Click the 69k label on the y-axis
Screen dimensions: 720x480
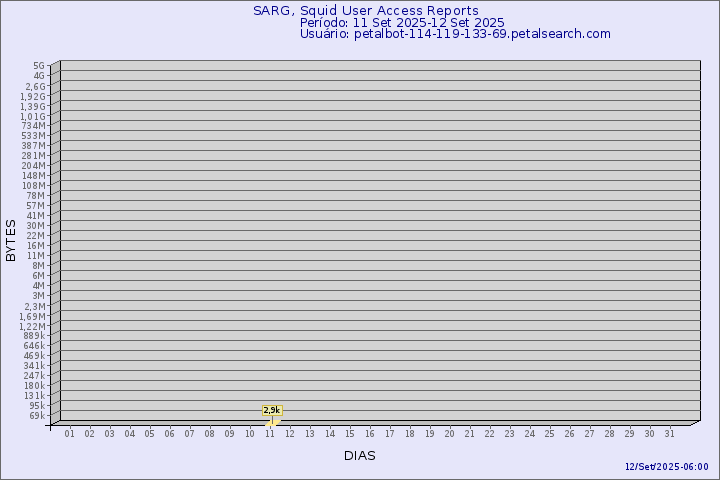point(36,416)
